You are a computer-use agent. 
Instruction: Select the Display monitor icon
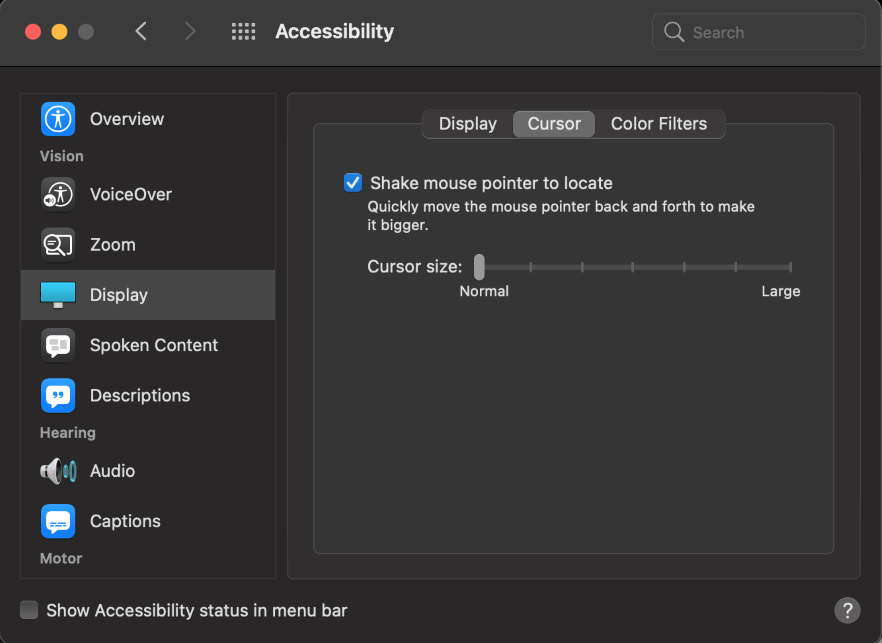[x=58, y=295]
